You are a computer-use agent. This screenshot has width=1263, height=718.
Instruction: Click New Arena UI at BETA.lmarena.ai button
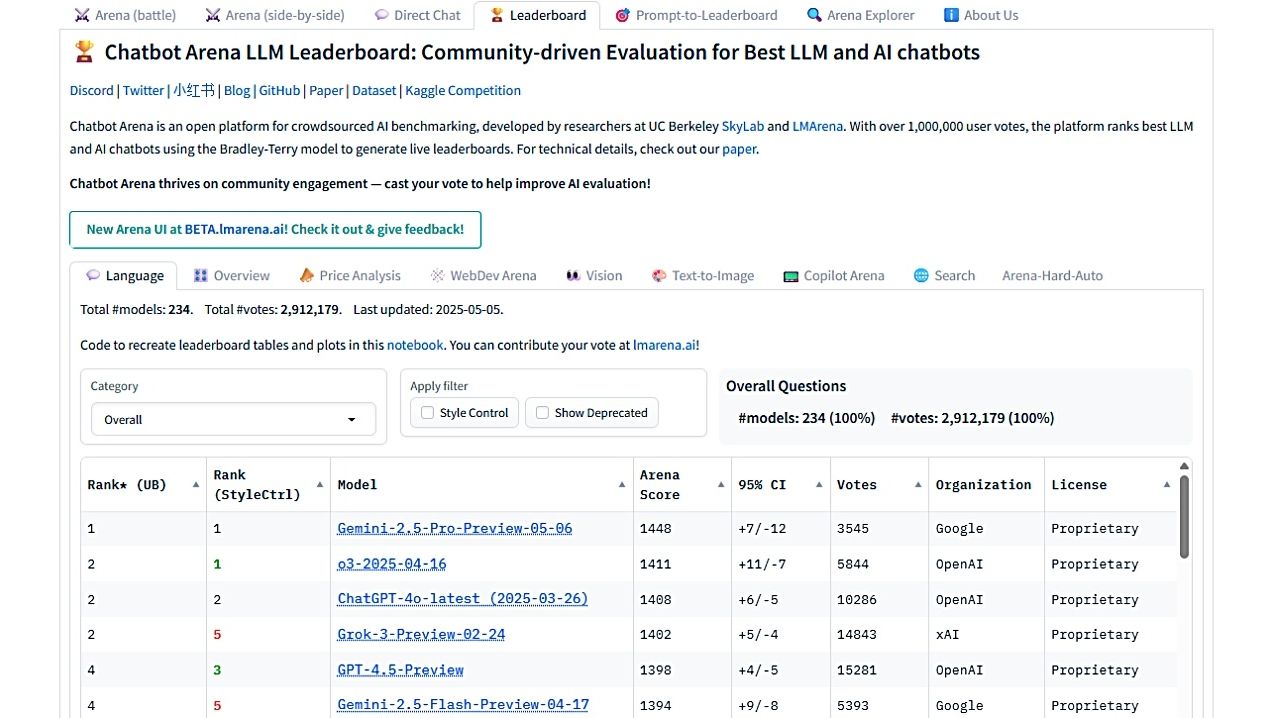[275, 229]
